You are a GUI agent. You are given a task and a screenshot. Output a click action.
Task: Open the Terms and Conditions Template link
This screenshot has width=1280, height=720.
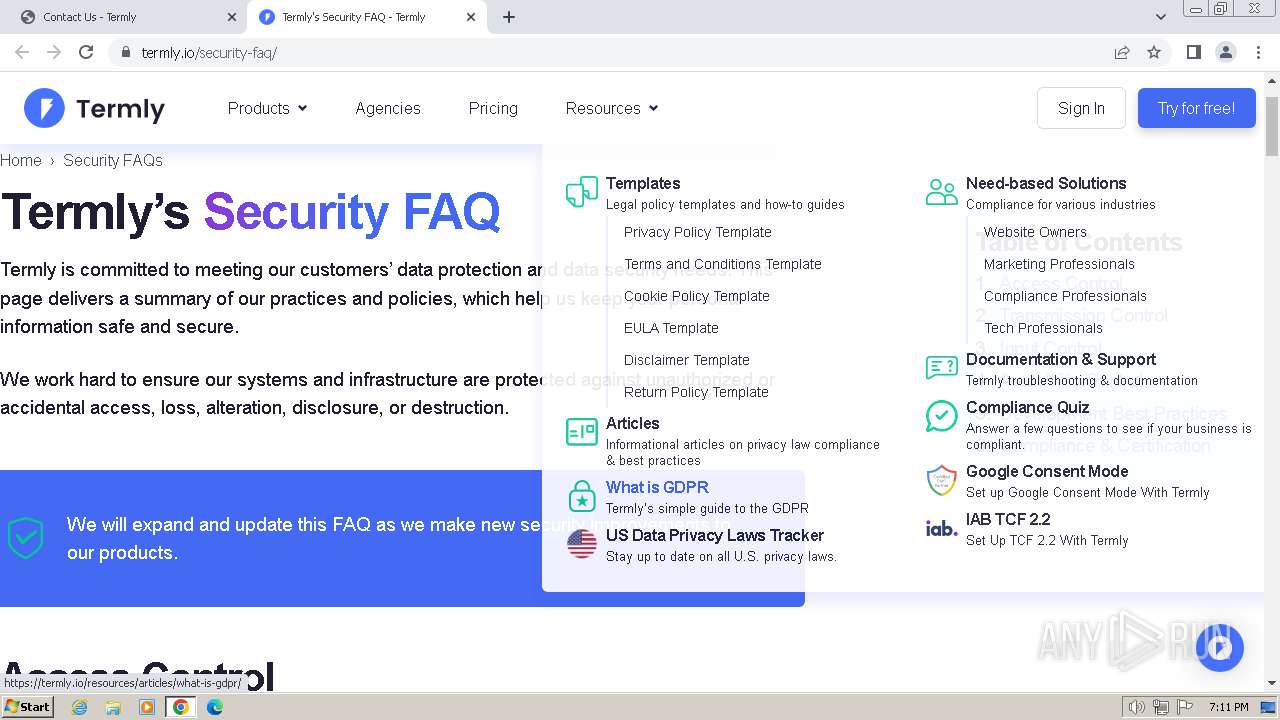click(x=723, y=264)
